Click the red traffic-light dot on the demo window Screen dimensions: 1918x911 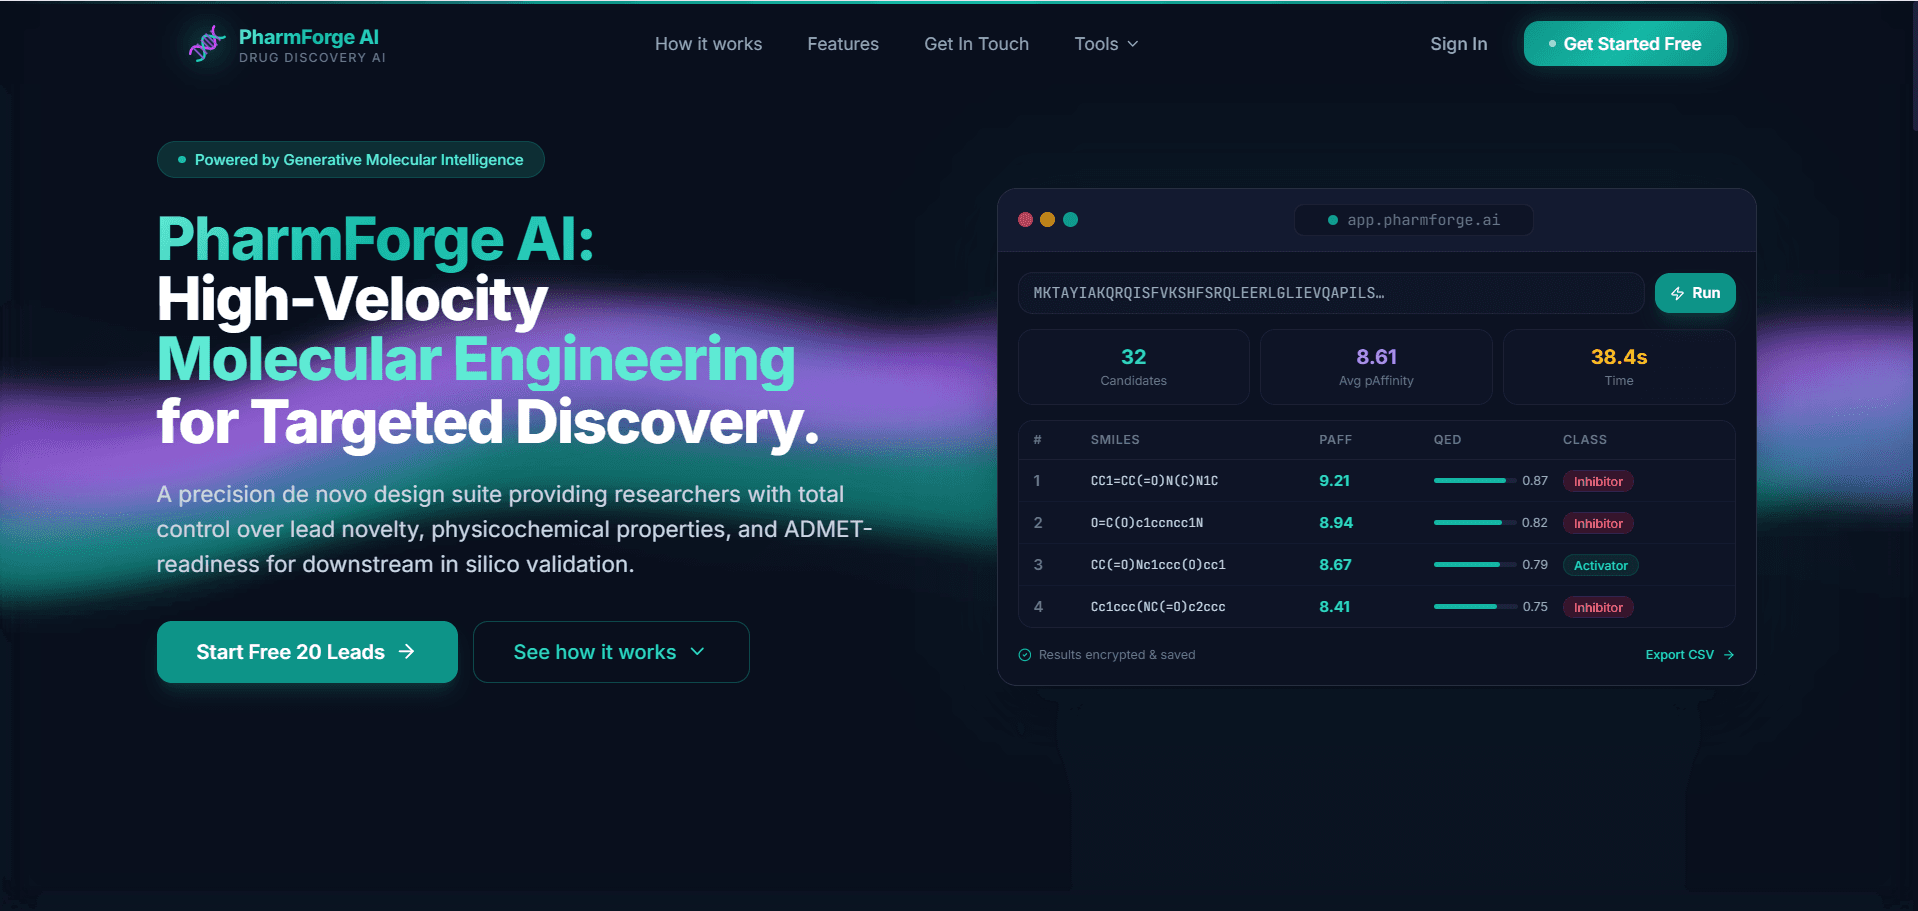tap(1025, 219)
